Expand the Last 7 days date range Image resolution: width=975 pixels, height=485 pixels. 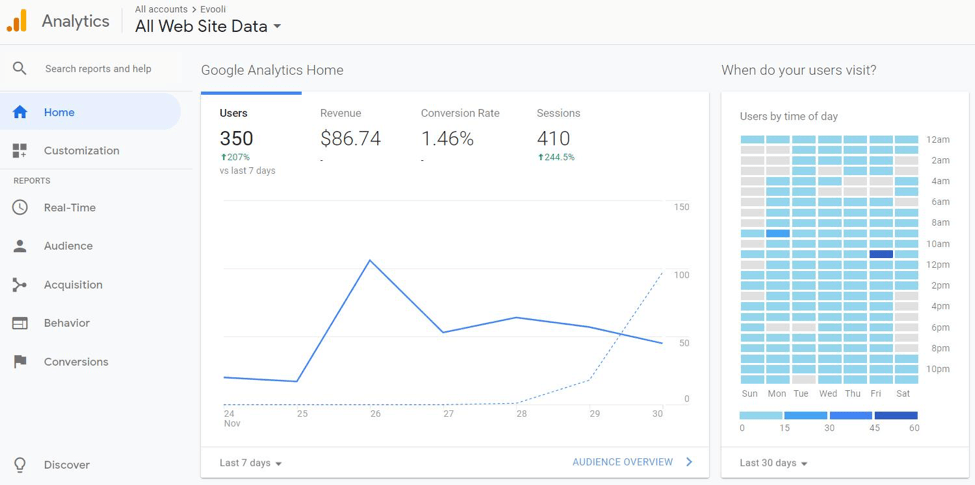tap(251, 463)
